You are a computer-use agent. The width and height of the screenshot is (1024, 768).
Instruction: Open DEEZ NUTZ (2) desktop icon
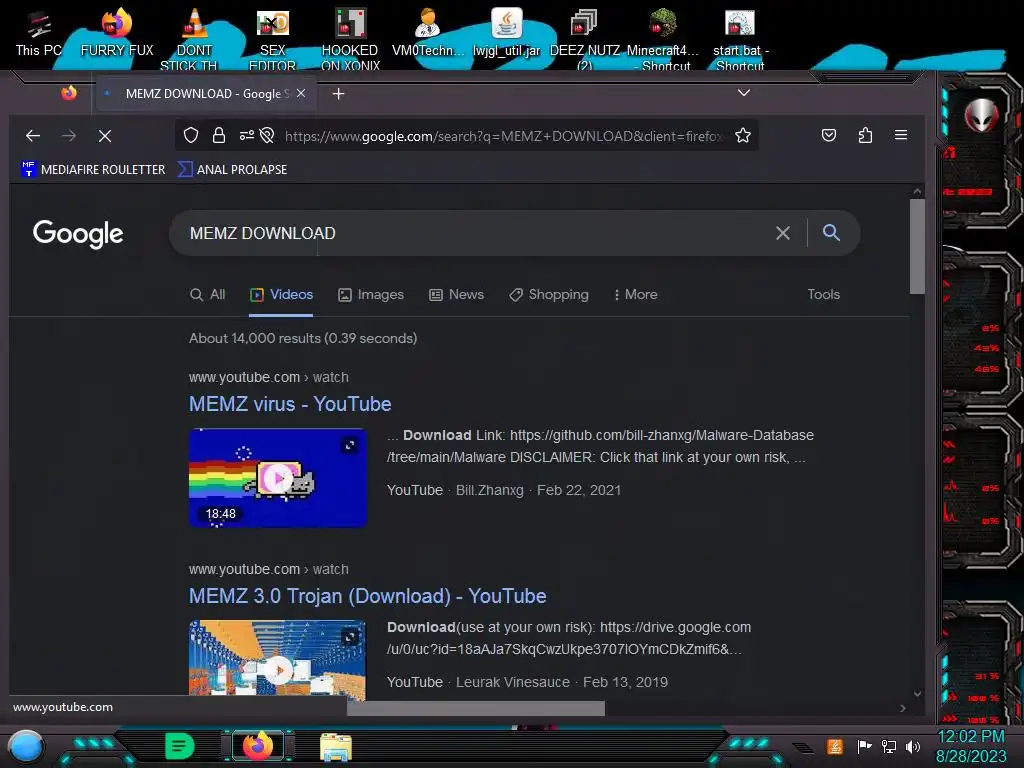point(584,39)
